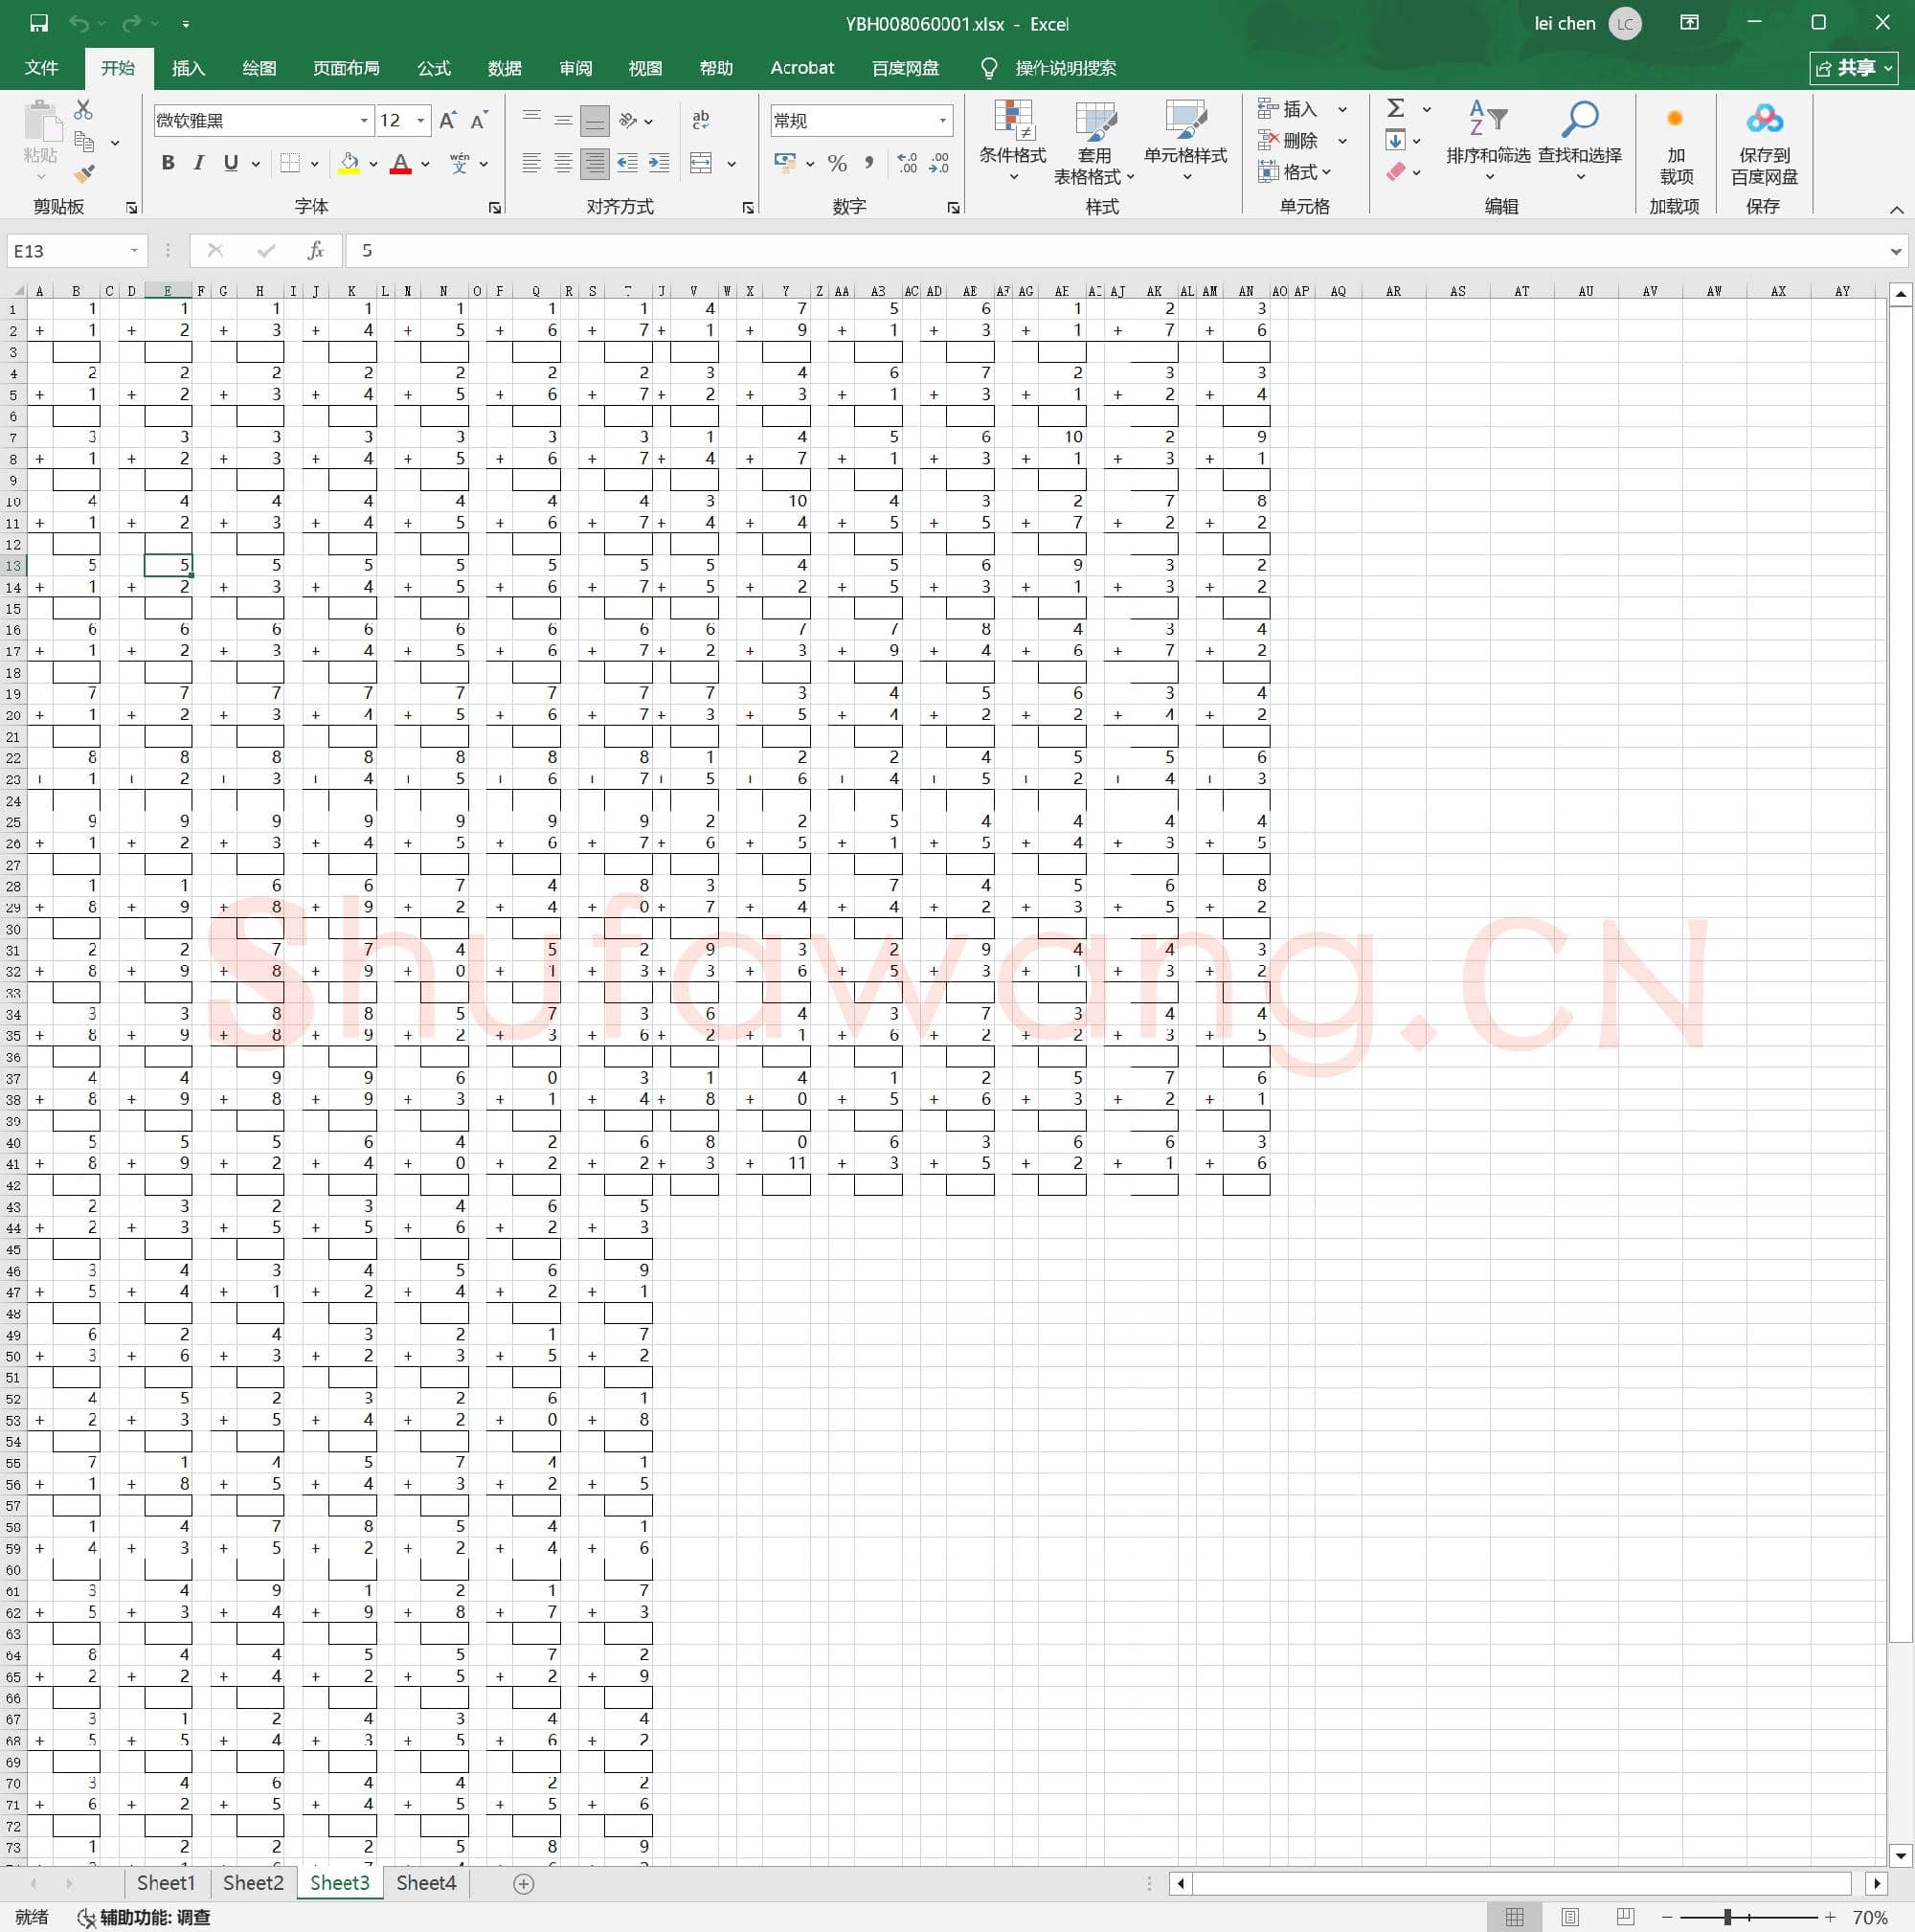This screenshot has height=1932, width=1915.
Task: Click the Merge and Center icon
Action: click(x=702, y=163)
